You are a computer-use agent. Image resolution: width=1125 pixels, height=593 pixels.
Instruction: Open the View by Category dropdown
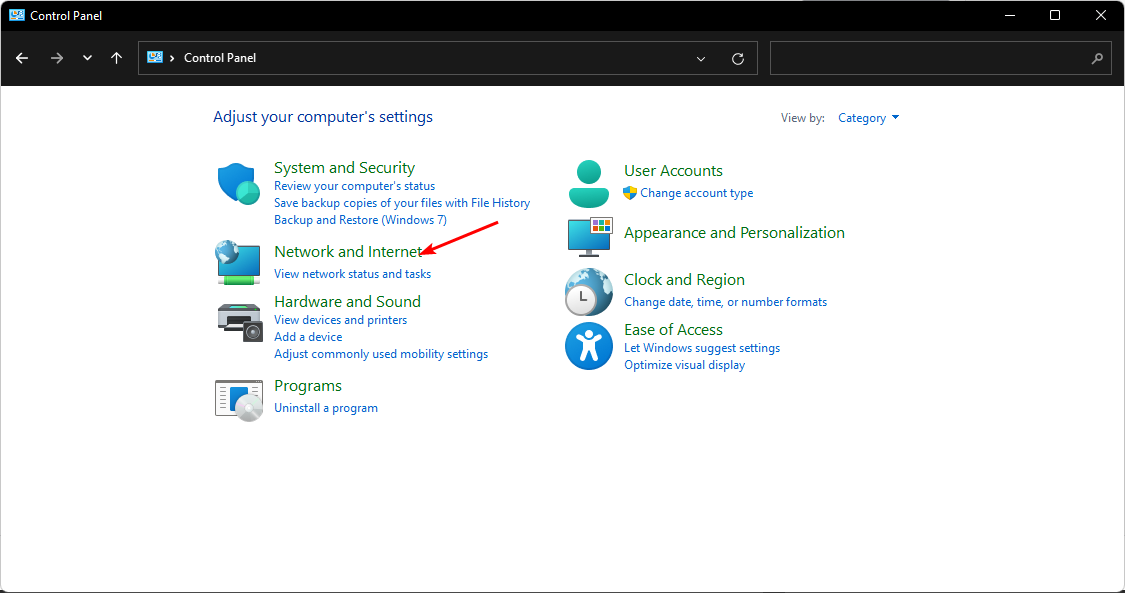coord(868,117)
